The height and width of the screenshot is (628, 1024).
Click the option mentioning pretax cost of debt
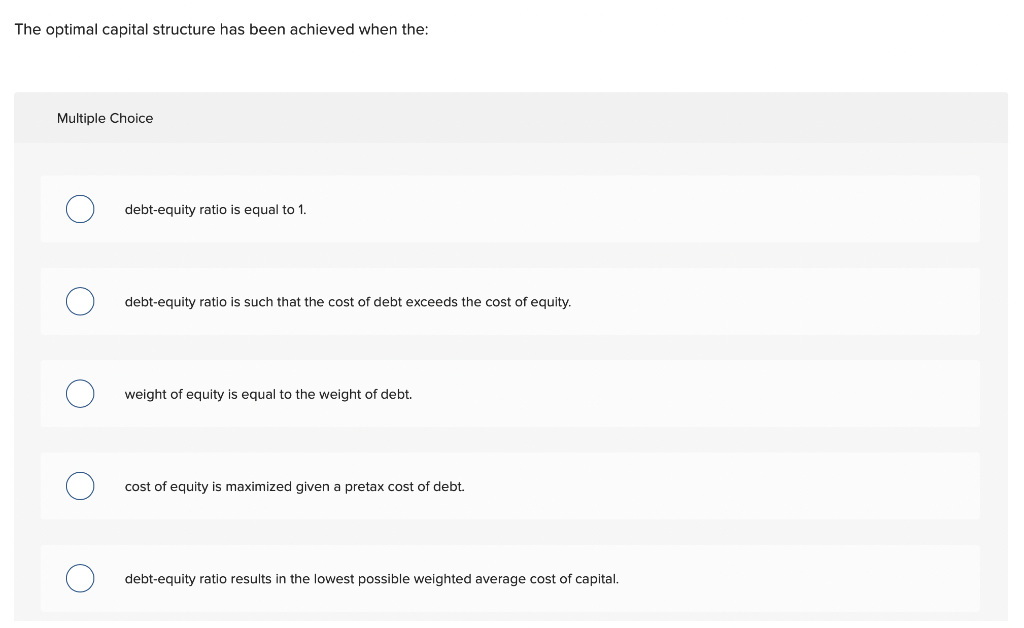(x=294, y=486)
